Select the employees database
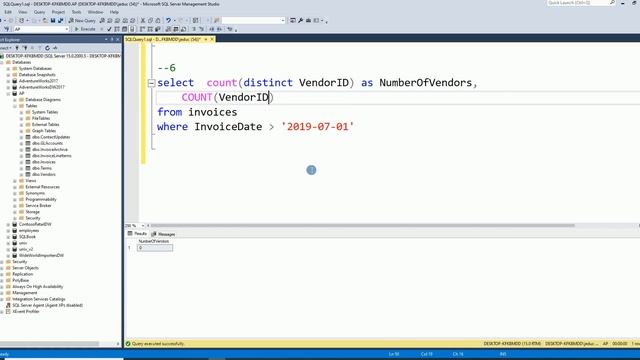640x360 pixels. [x=29, y=231]
